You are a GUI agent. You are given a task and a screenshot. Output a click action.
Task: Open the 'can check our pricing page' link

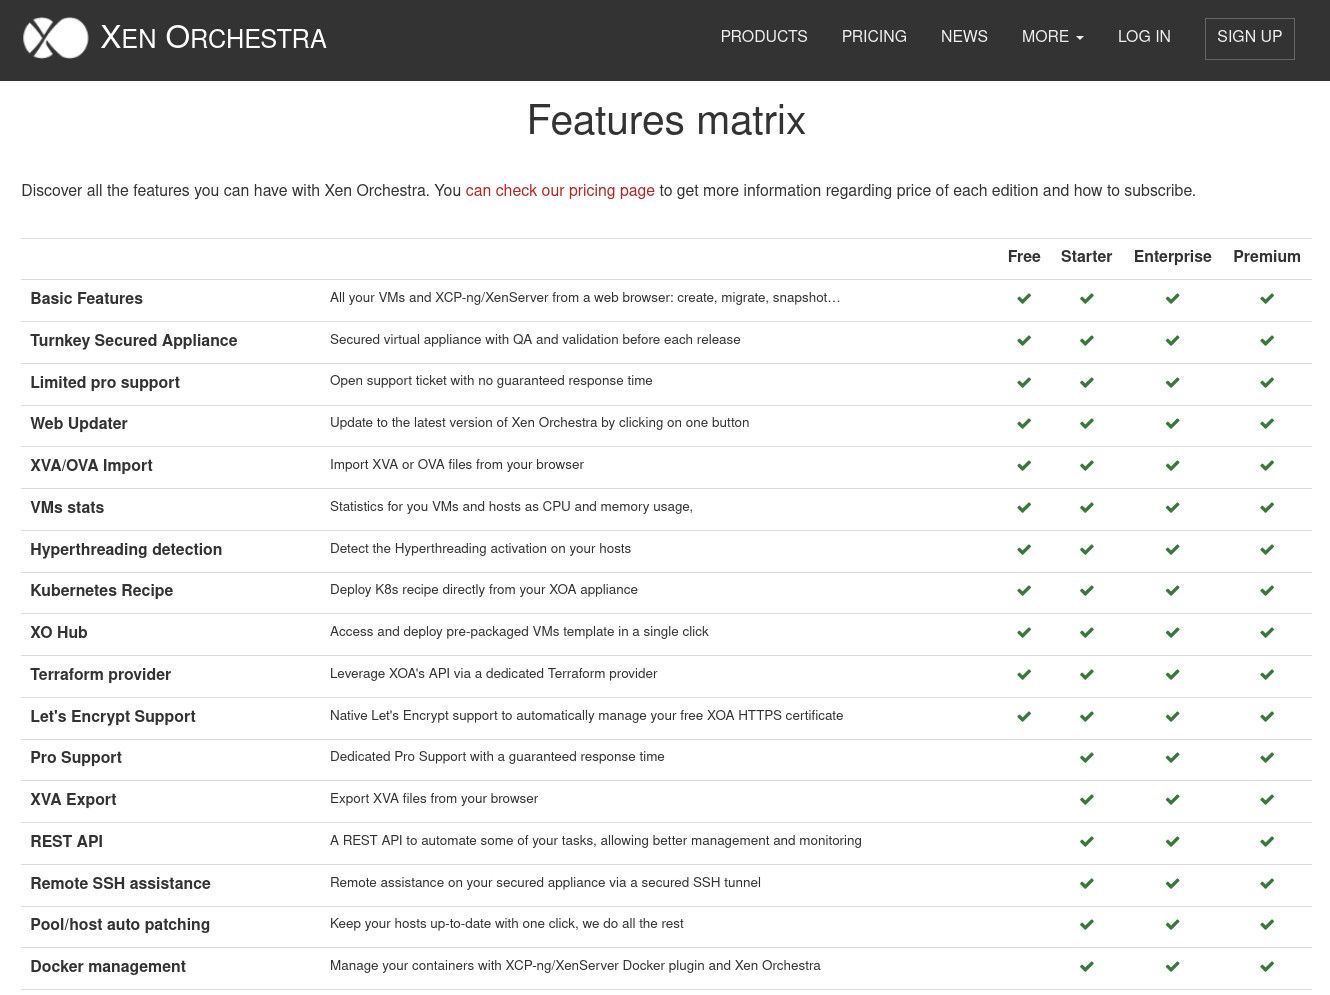[560, 191]
